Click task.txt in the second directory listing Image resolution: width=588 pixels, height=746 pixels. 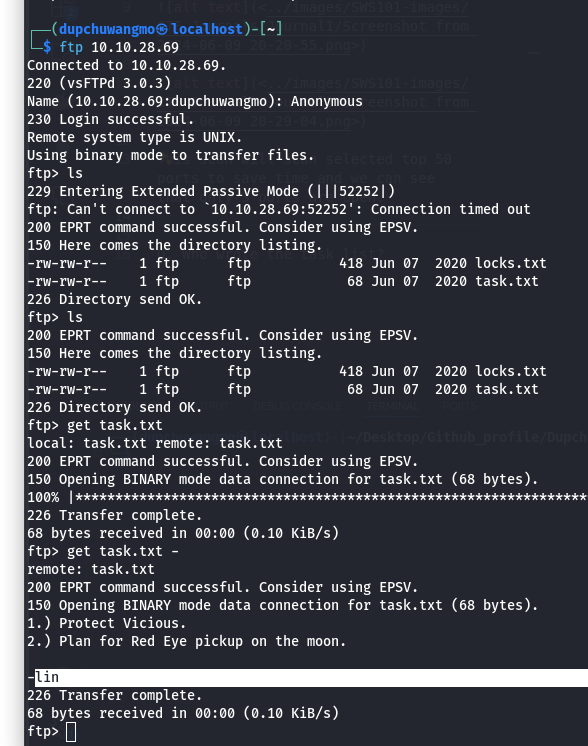[x=507, y=389]
